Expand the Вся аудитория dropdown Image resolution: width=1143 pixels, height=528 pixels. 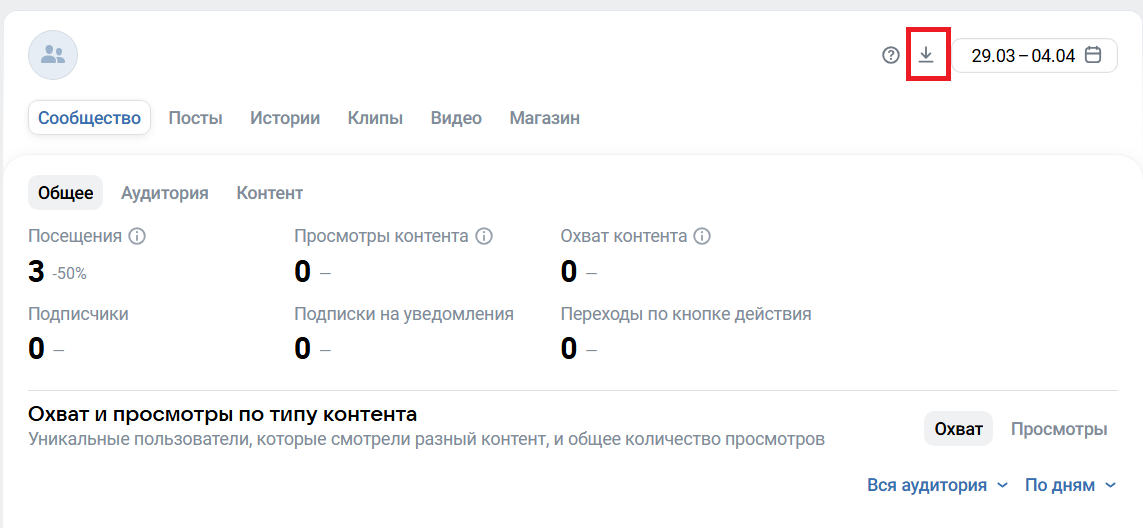pyautogui.click(x=938, y=485)
